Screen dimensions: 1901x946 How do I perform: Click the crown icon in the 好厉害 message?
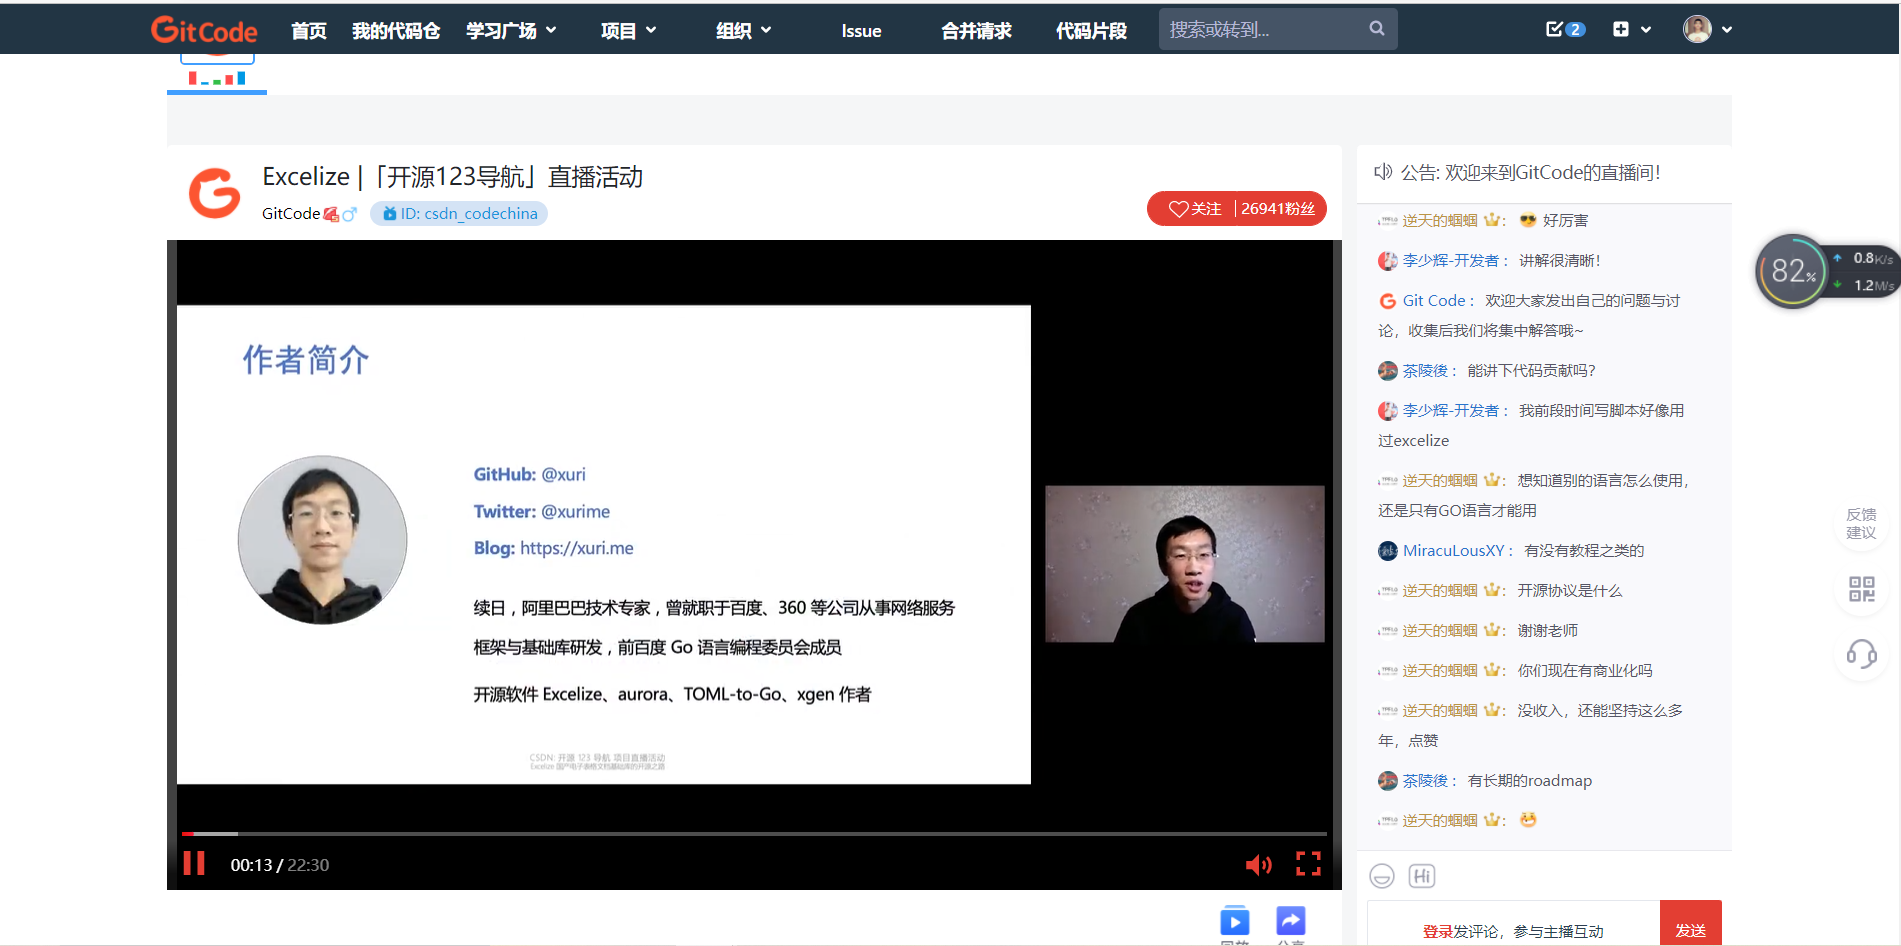[x=1492, y=220]
